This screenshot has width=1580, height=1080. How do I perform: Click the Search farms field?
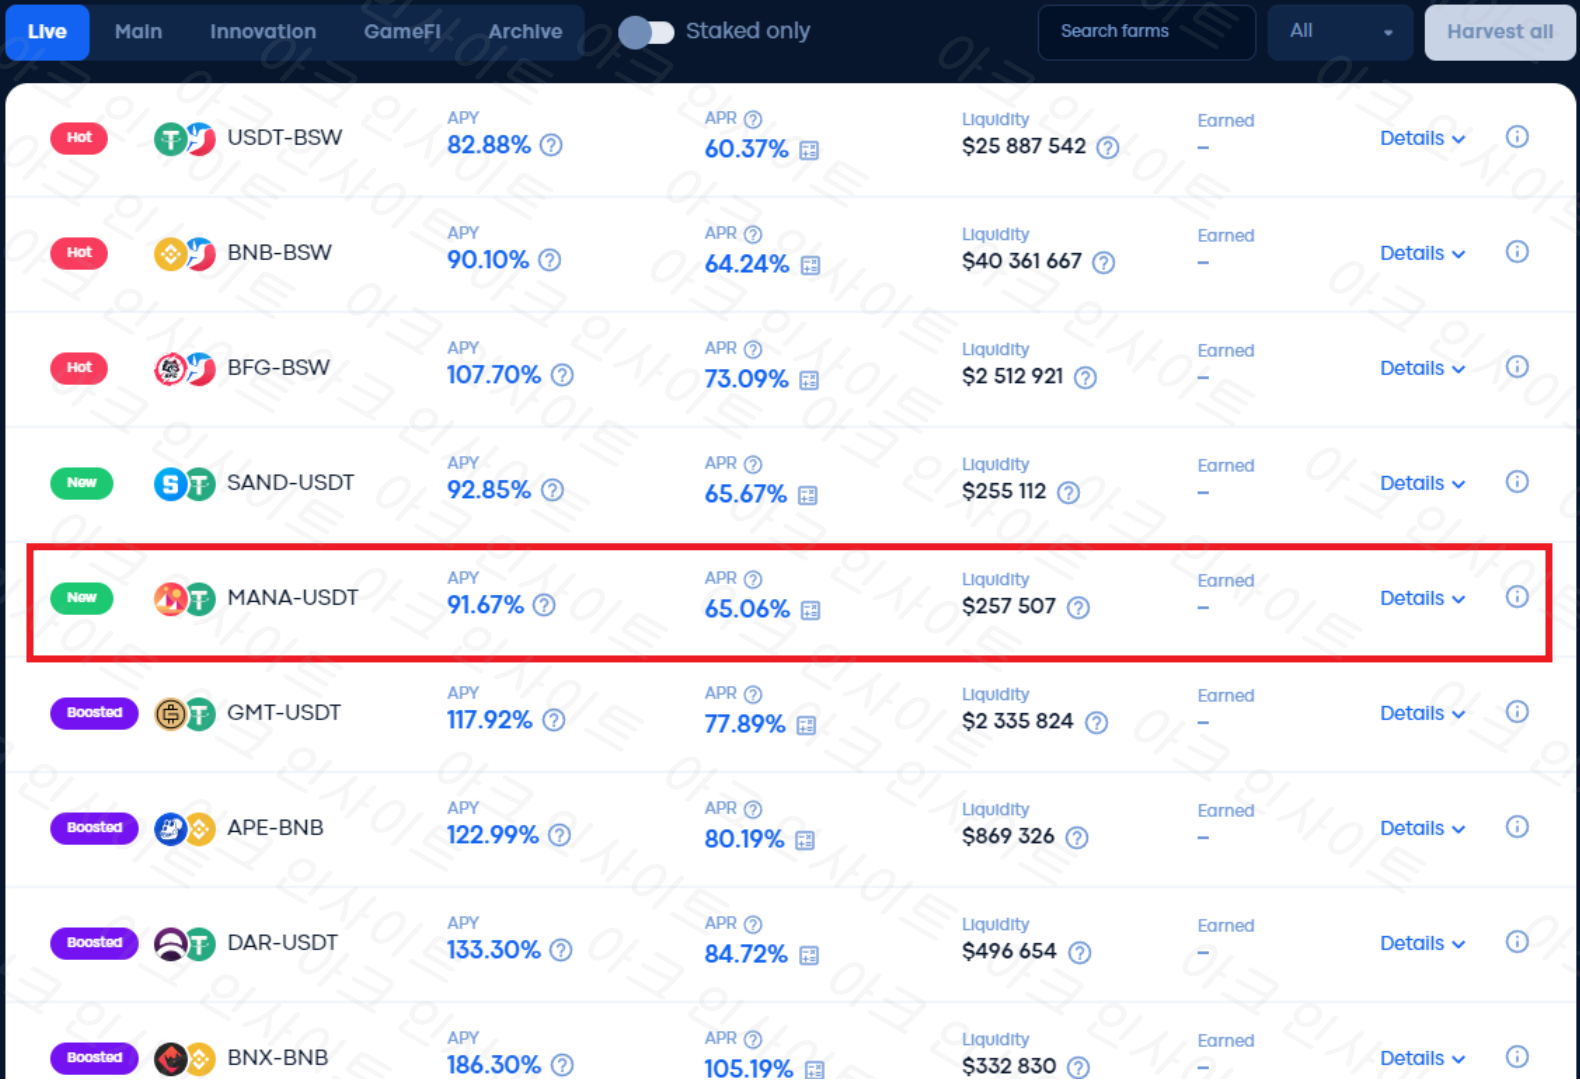point(1146,32)
